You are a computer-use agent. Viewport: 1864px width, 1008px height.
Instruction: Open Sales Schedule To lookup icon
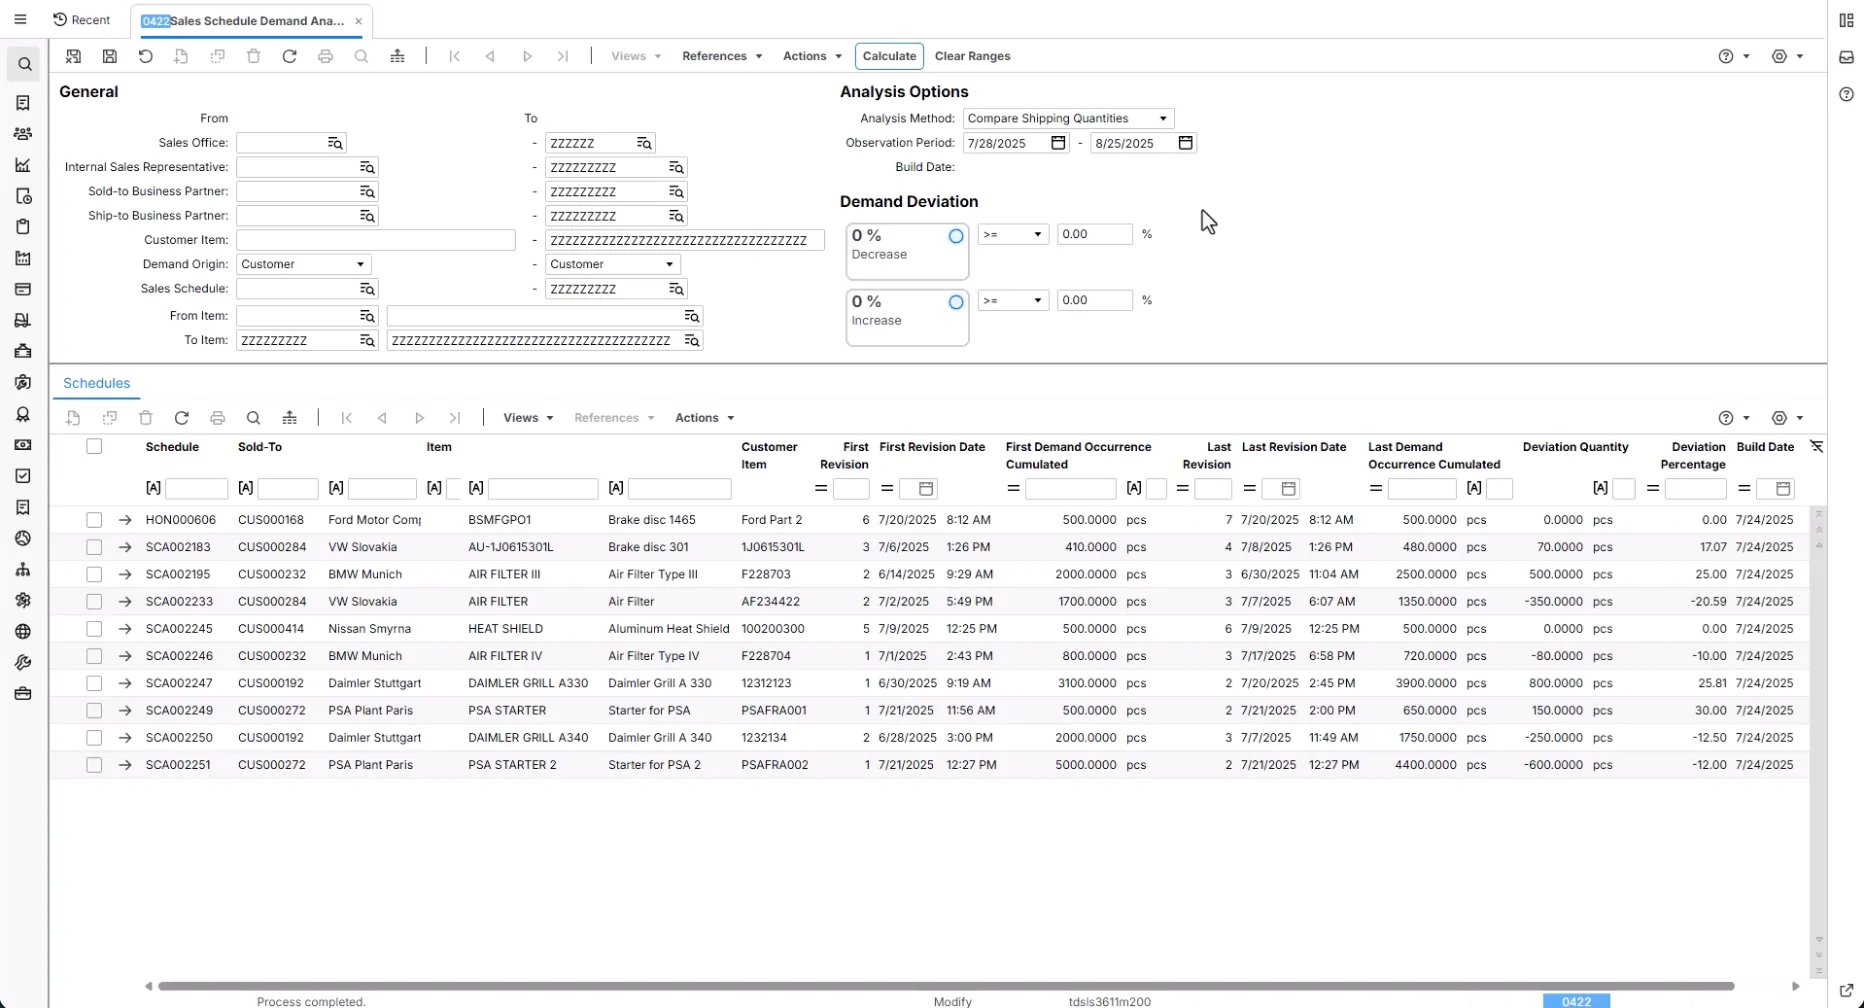click(677, 289)
